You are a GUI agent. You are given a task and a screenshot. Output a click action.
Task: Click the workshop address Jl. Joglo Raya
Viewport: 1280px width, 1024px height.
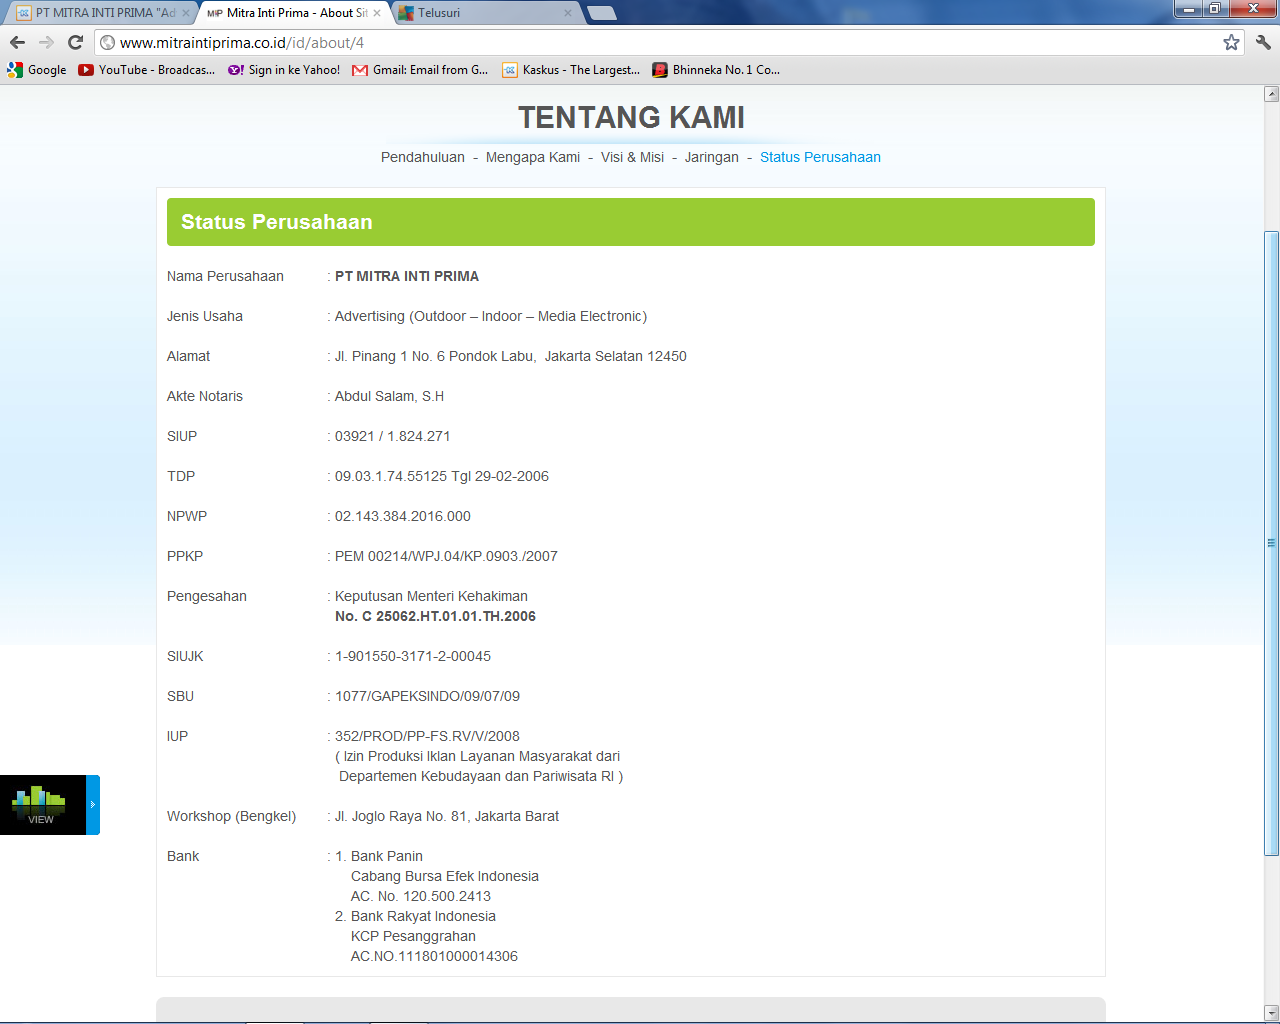(x=447, y=816)
